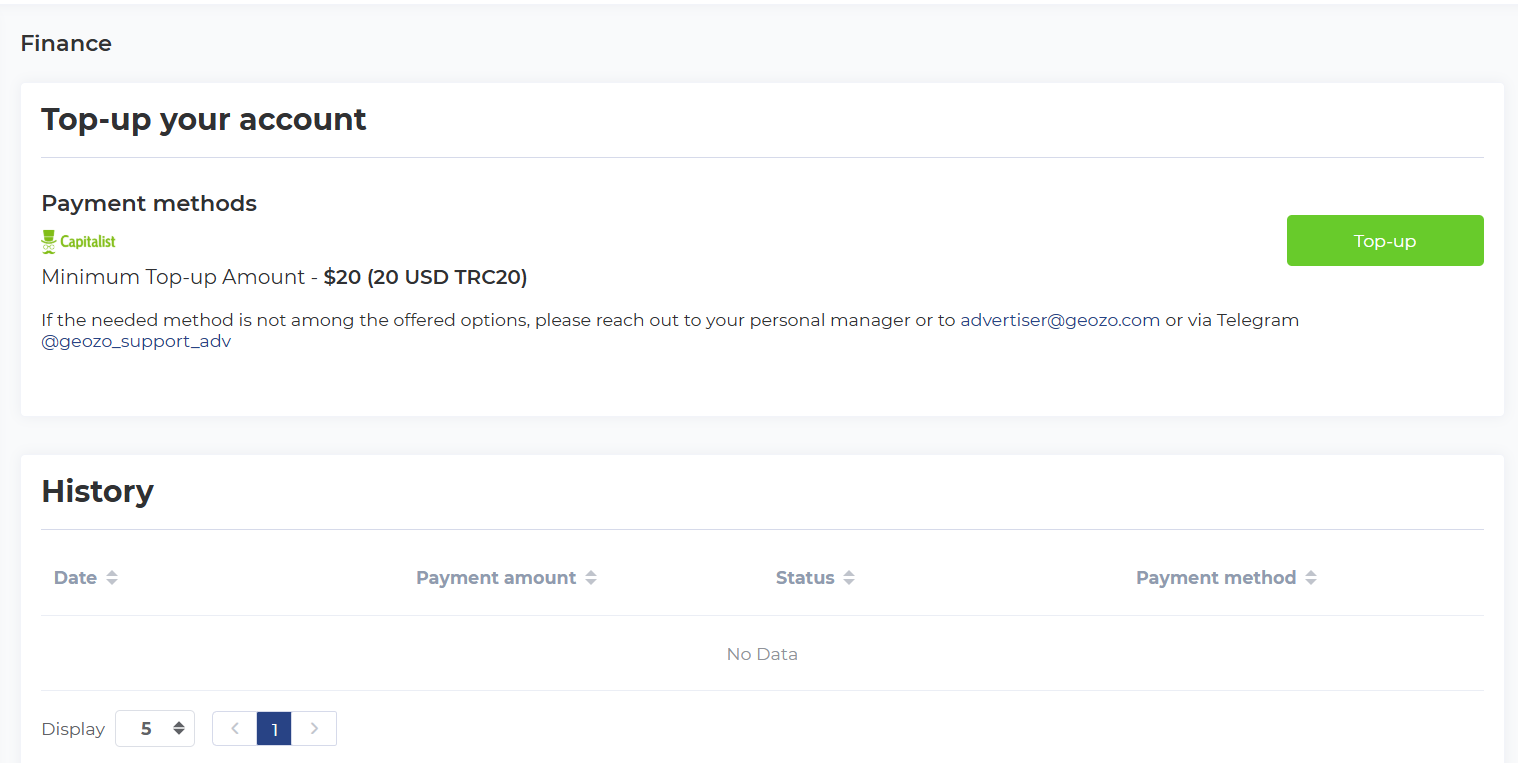Click the Capitalist payment method logo
This screenshot has height=763, width=1518.
[79, 241]
